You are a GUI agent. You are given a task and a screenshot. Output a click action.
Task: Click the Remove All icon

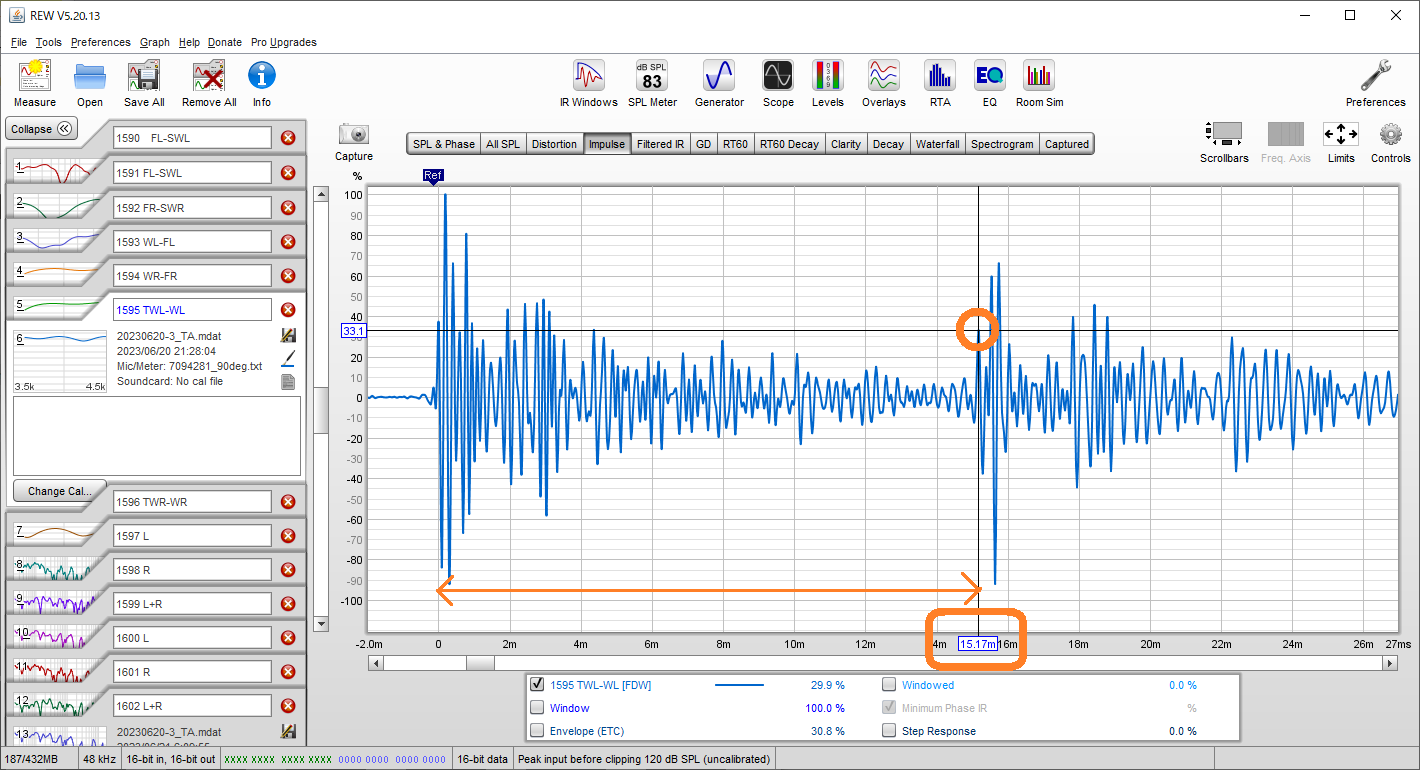(209, 76)
